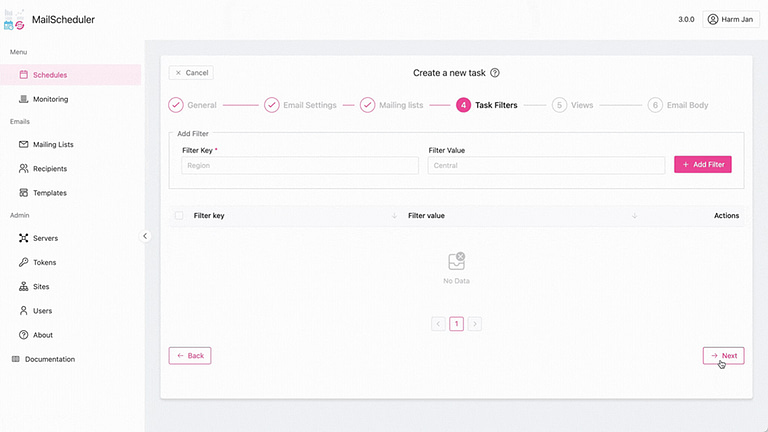Click the Schedules calendar icon
Image resolution: width=768 pixels, height=432 pixels.
24,74
